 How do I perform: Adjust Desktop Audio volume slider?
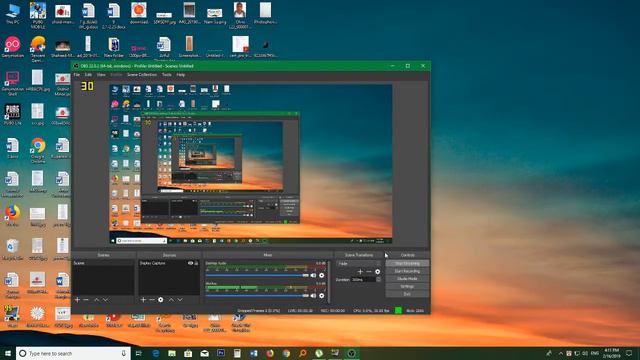(x=257, y=276)
